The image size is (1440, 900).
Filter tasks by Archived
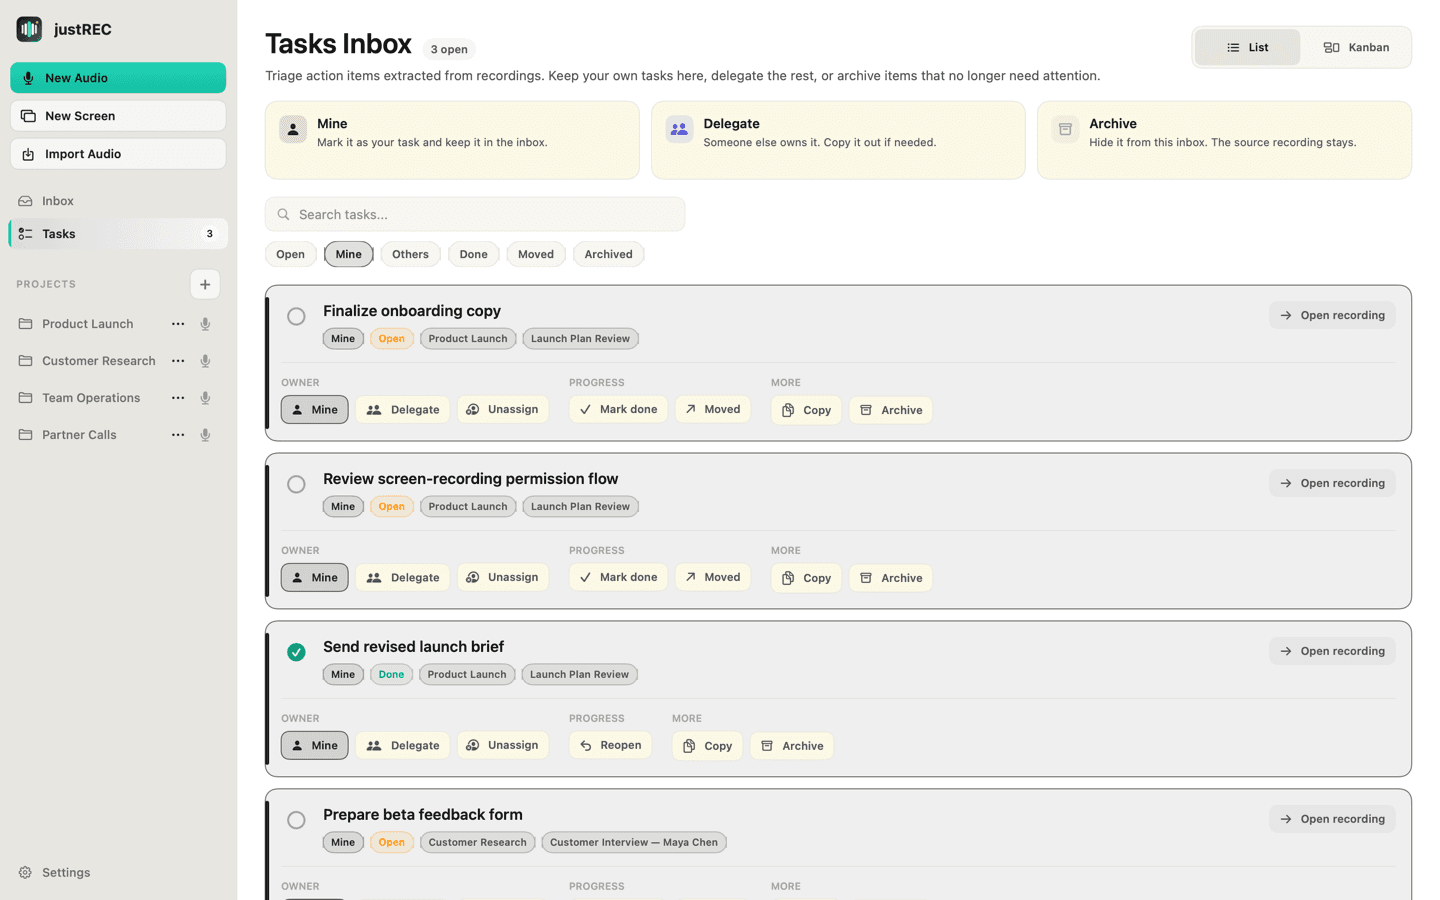coord(609,254)
